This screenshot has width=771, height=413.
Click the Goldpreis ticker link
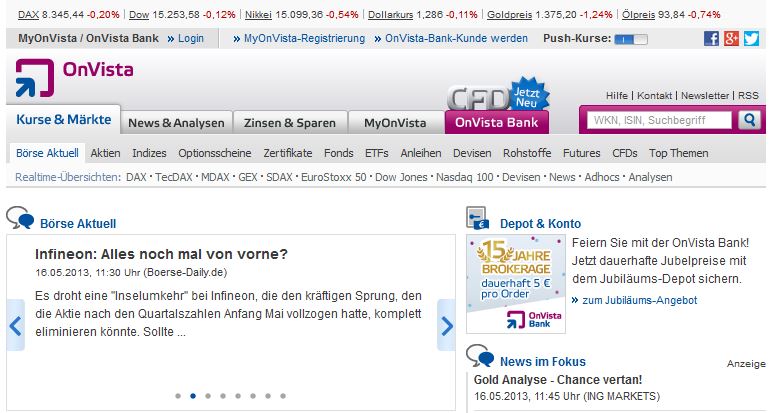click(x=509, y=15)
